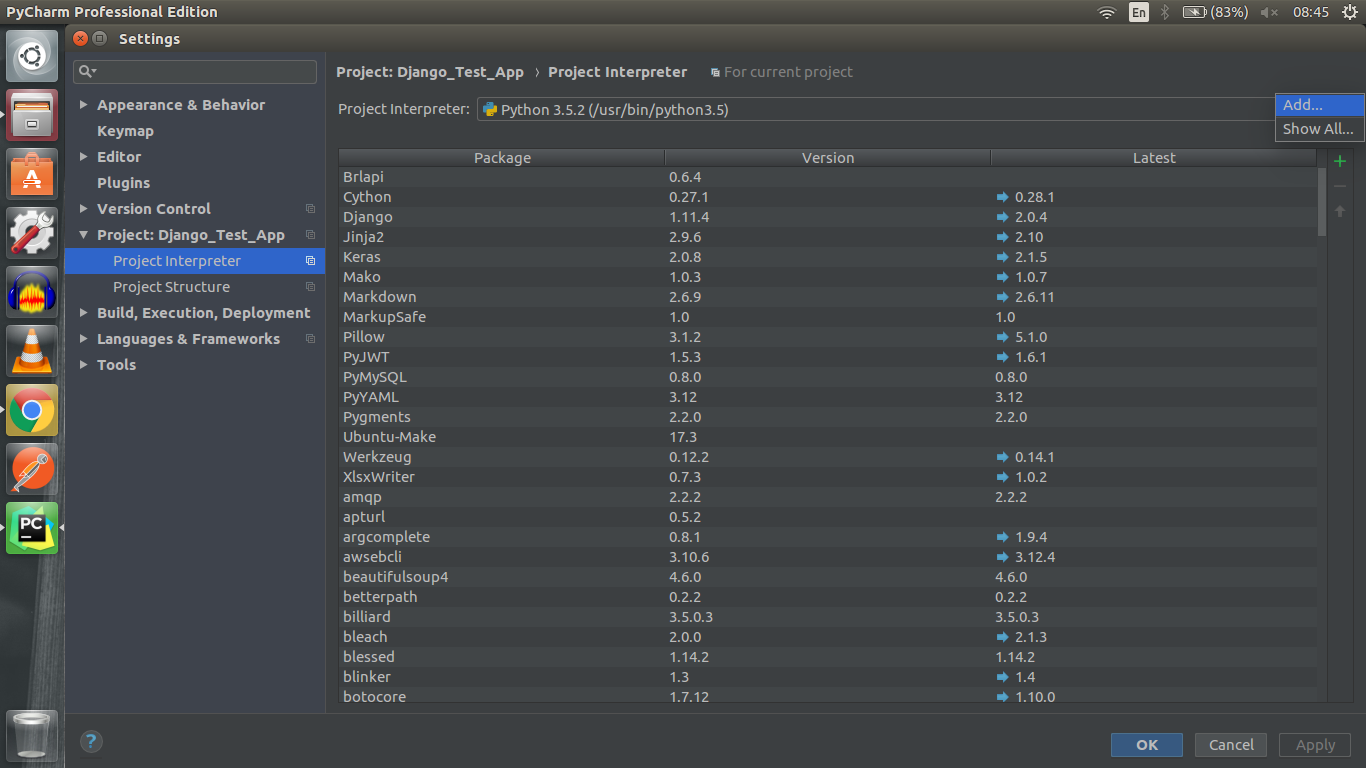Click the package list vertical scrollbar
Viewport: 1366px width, 768px height.
click(1322, 200)
